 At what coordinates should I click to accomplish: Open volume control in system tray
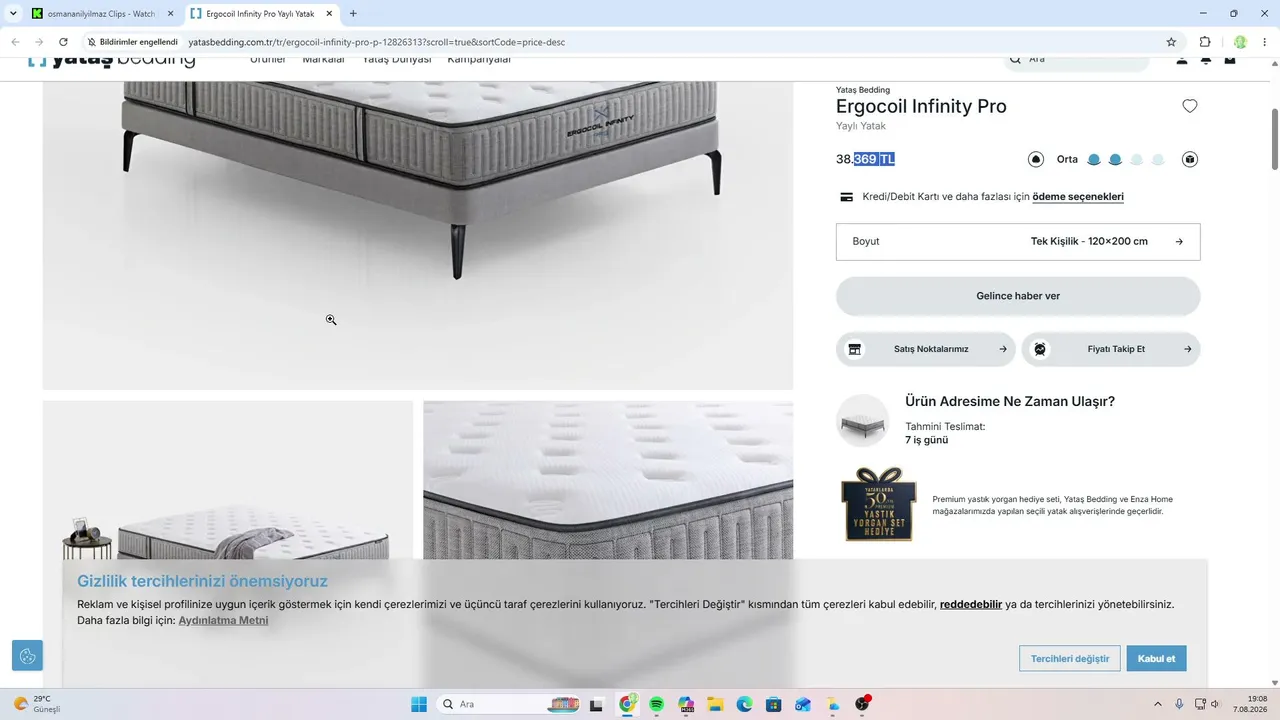tap(1216, 704)
